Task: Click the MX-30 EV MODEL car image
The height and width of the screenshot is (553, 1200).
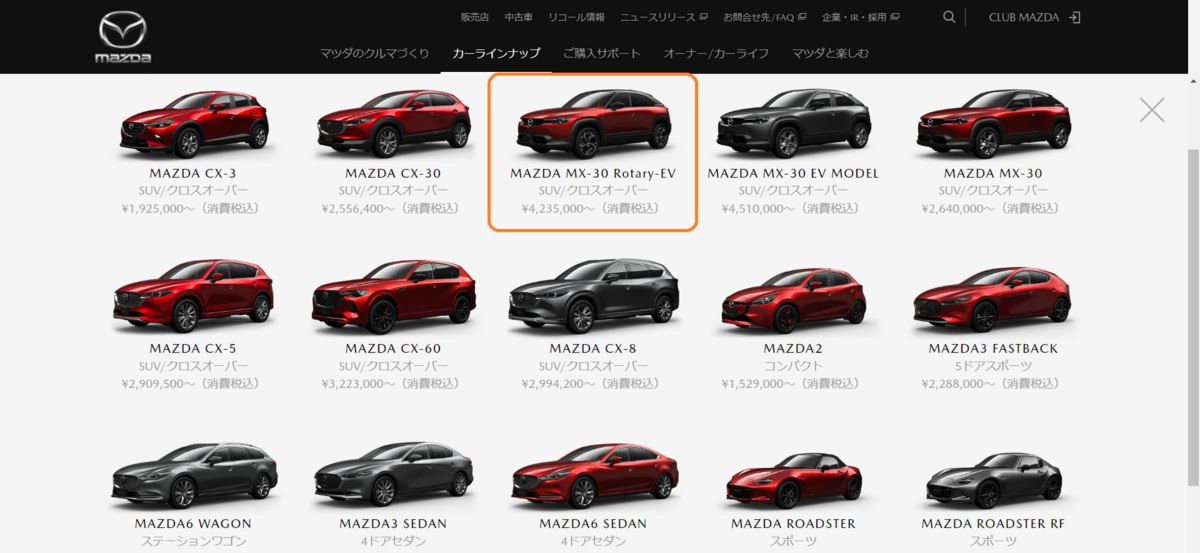Action: pos(793,123)
